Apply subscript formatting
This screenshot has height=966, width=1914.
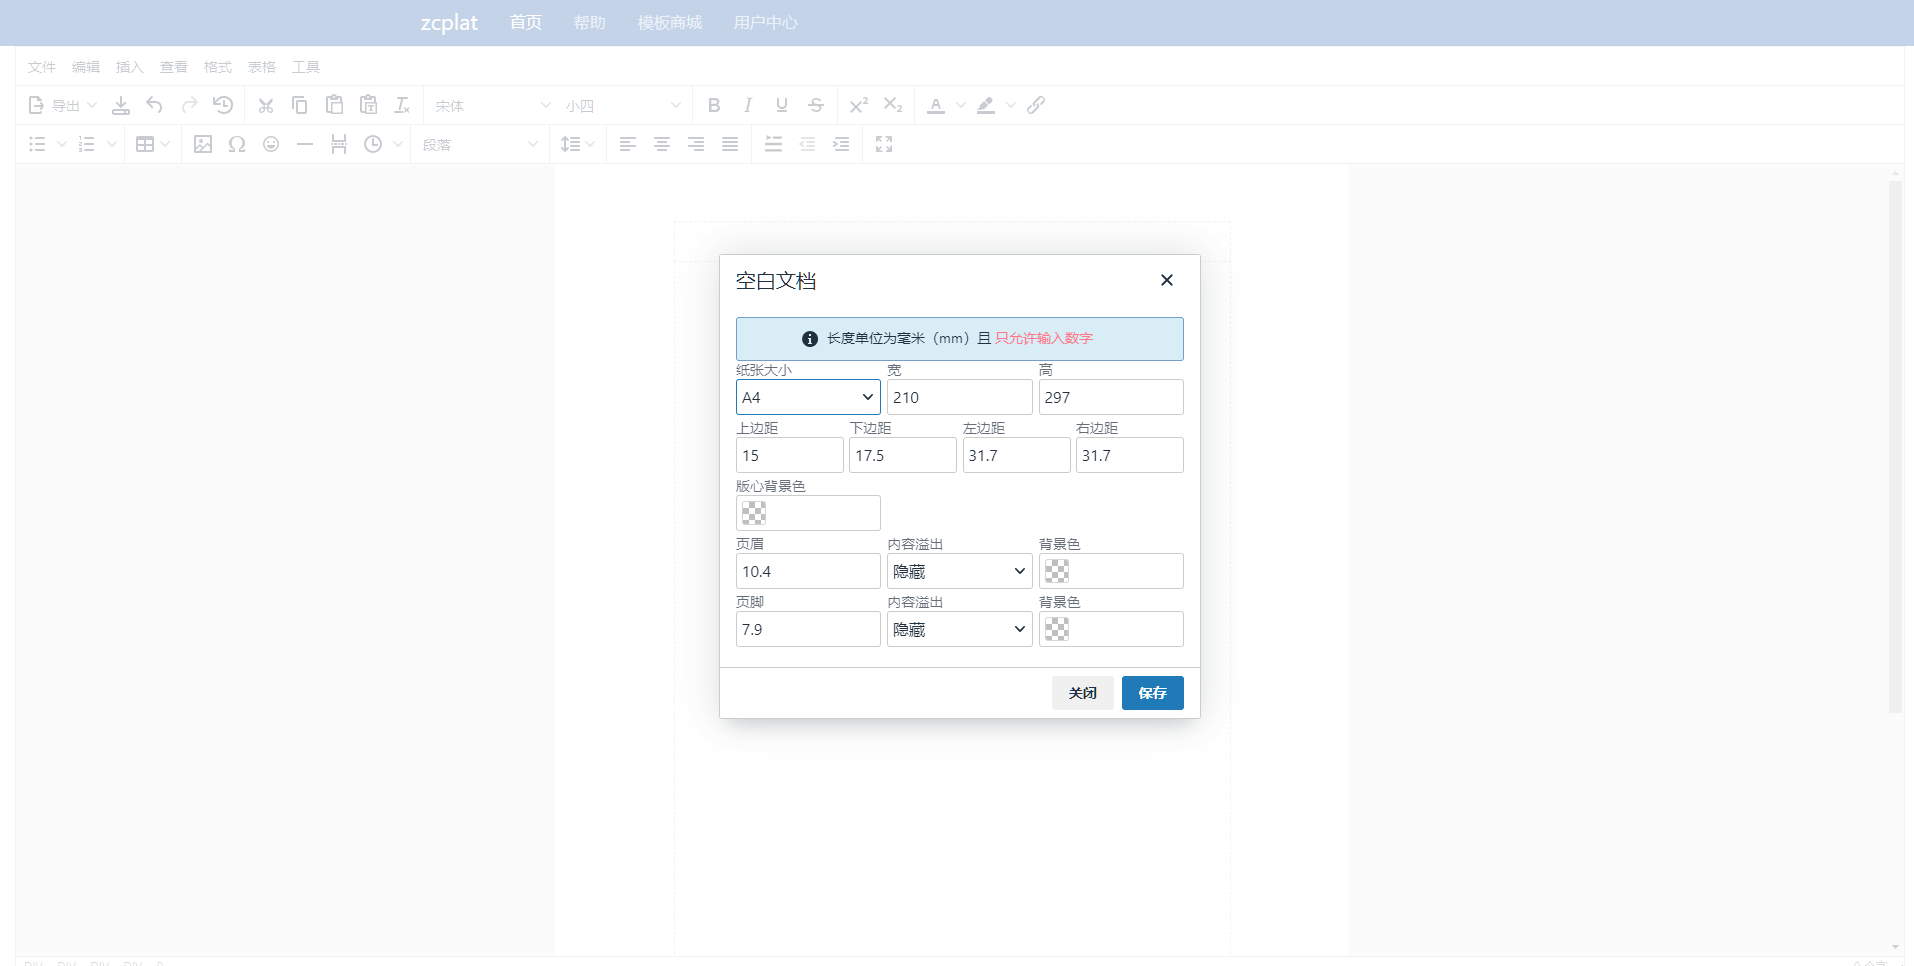[x=893, y=105]
